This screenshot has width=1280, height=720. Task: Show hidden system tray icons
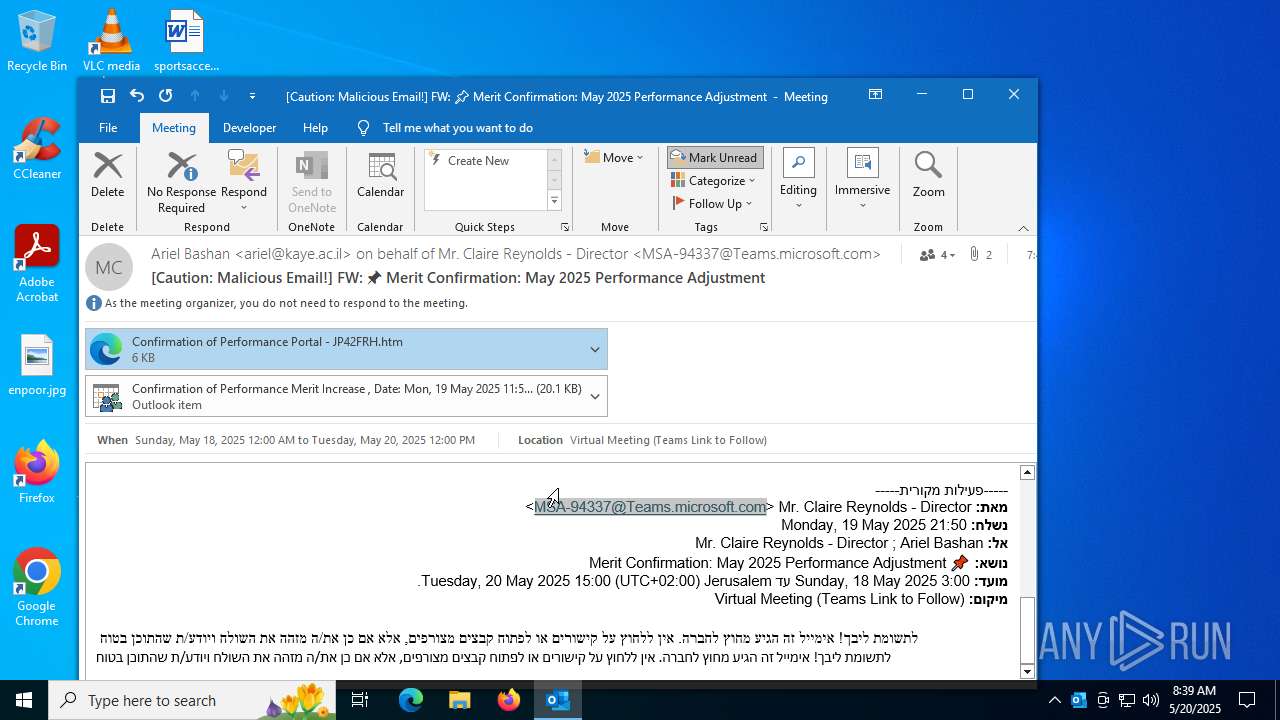click(1054, 700)
